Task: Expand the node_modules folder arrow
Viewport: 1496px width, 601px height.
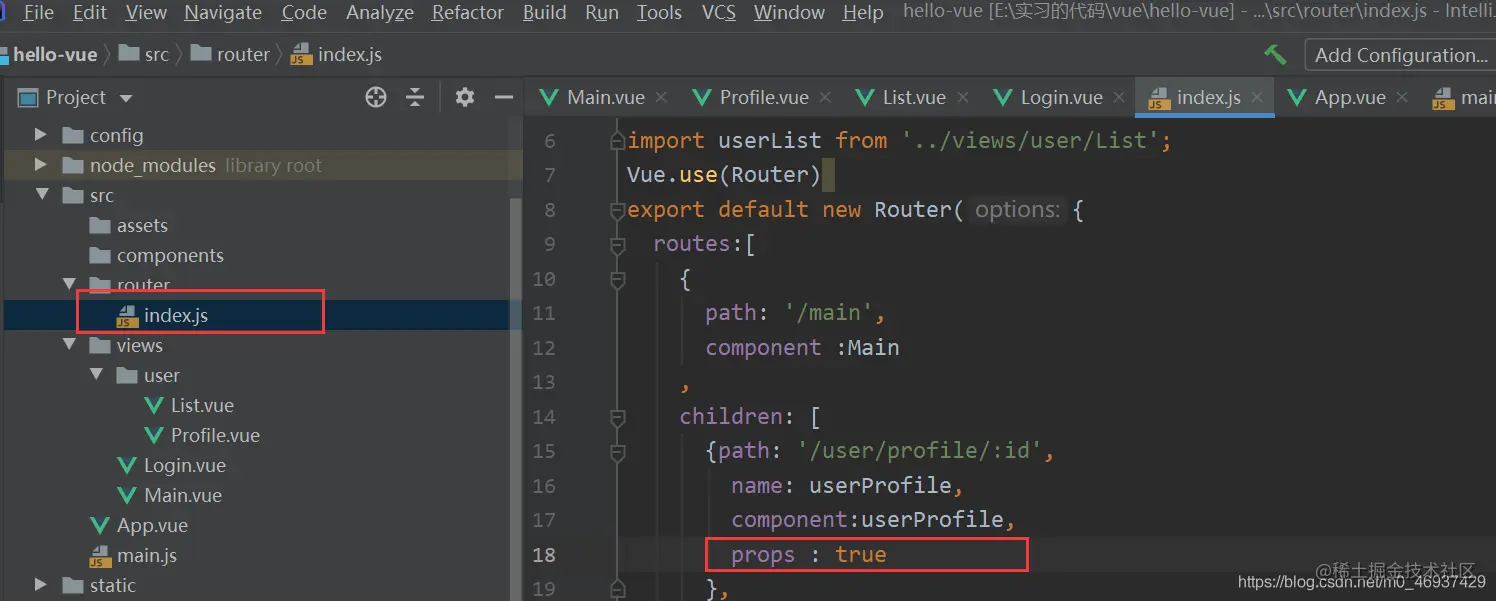Action: (x=41, y=165)
